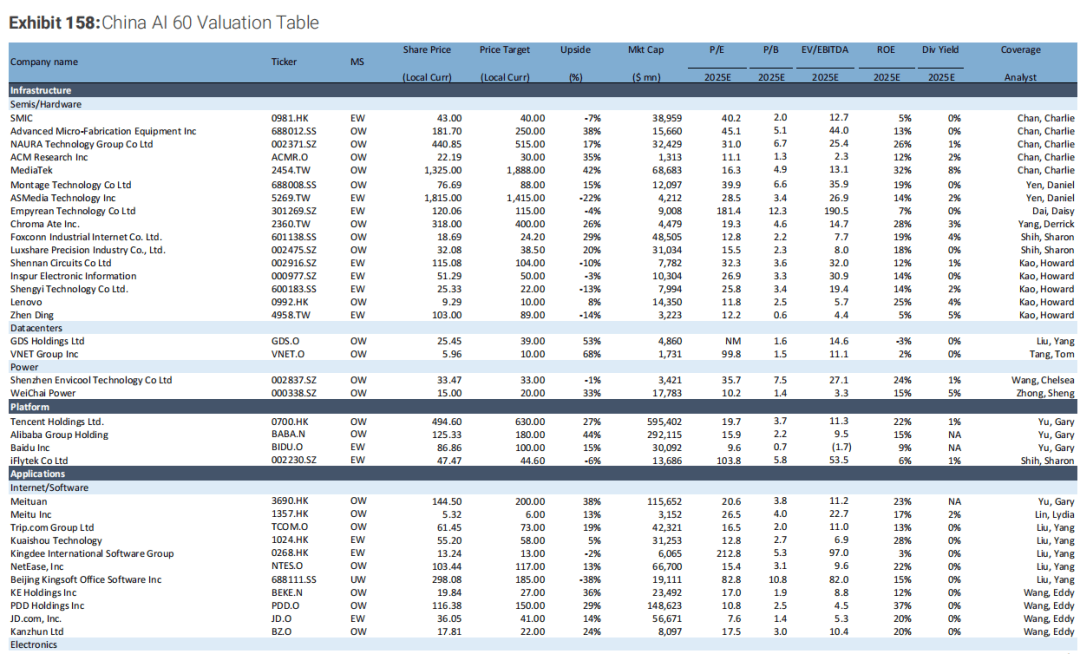Click the ticker "0981.HK"
The image size is (1080, 654).
290,118
